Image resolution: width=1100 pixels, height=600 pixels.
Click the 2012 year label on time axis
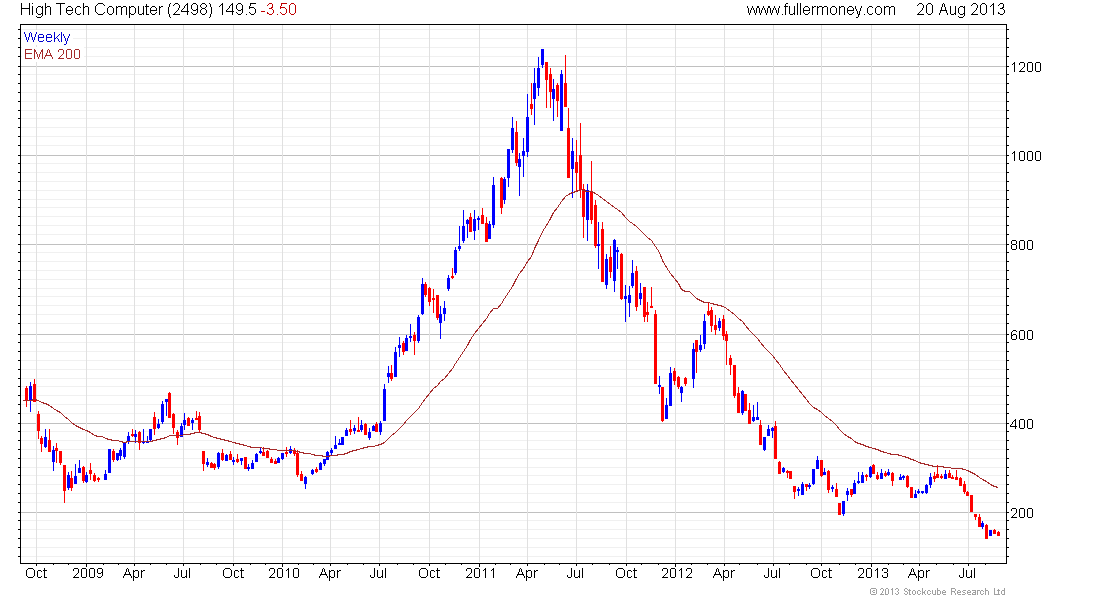click(x=677, y=573)
